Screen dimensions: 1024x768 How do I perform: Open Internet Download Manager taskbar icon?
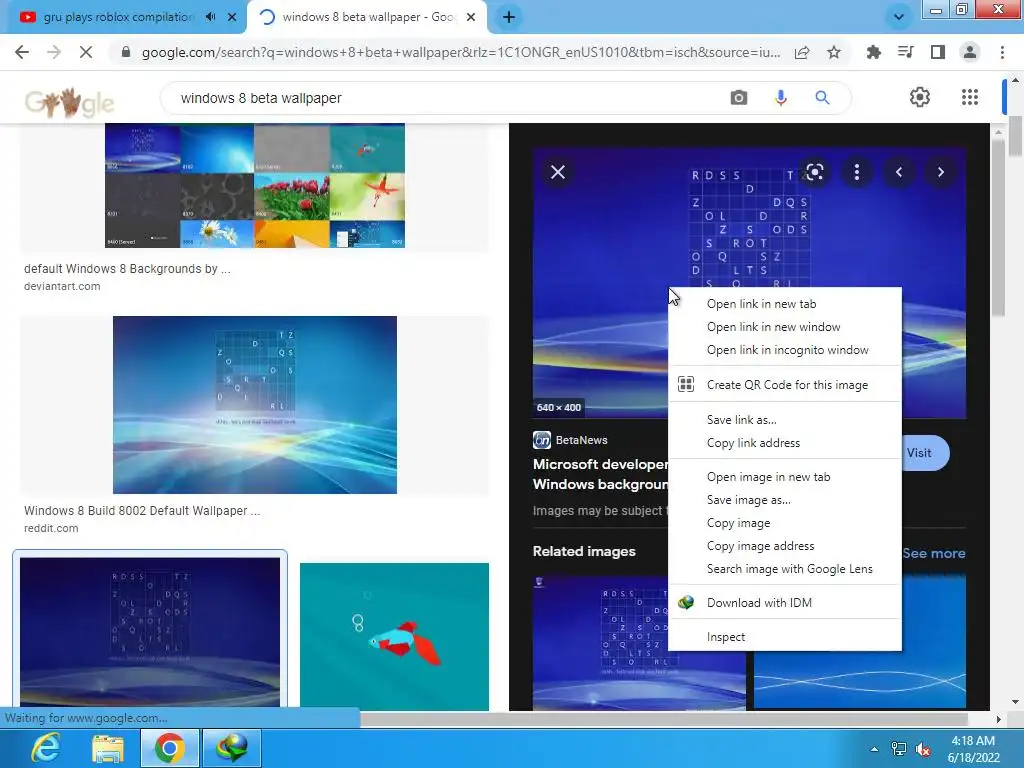click(232, 748)
